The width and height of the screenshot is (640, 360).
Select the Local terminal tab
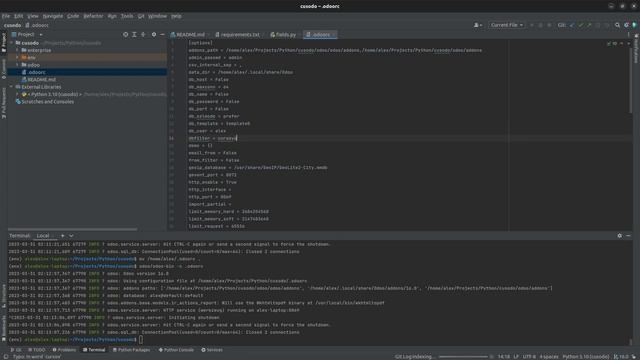43,236
